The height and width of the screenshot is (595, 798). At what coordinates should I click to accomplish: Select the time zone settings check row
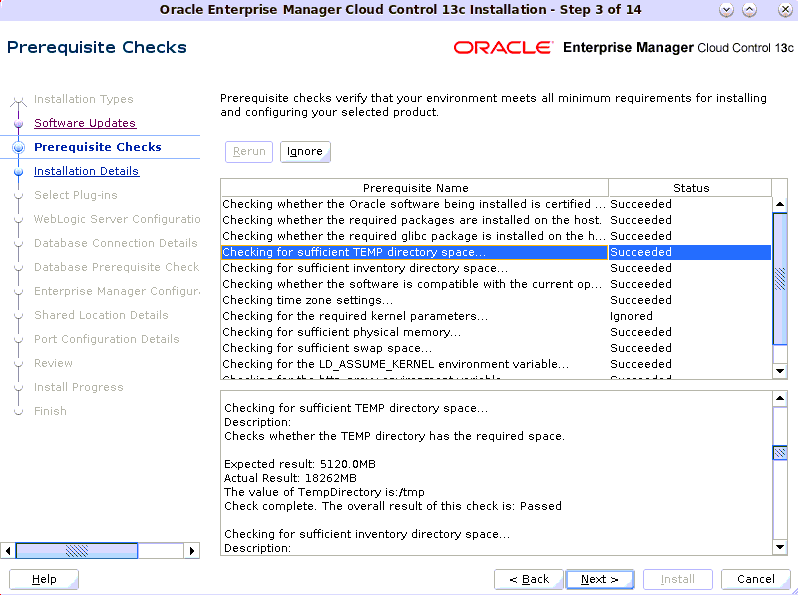point(496,300)
